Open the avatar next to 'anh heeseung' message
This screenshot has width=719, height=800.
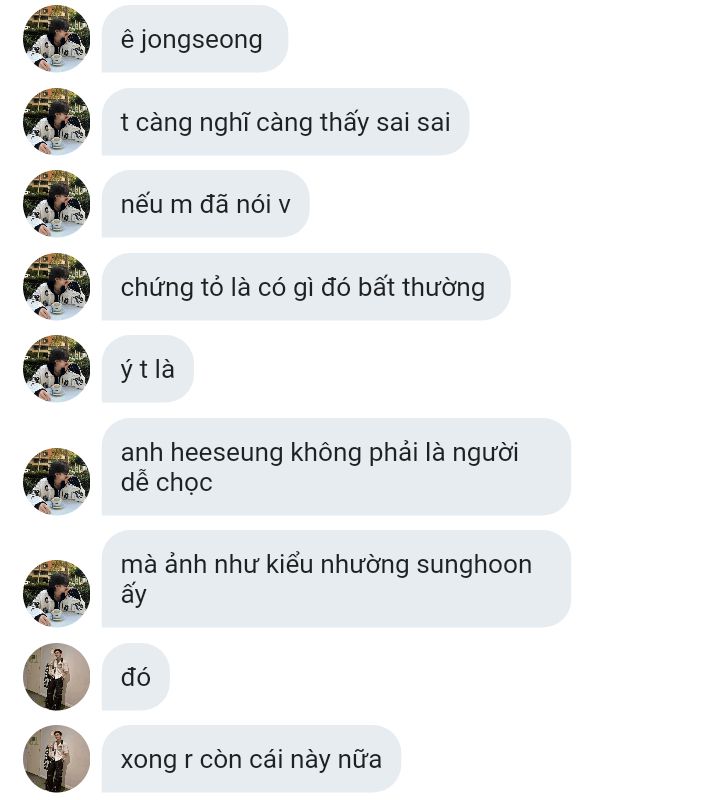(56, 481)
